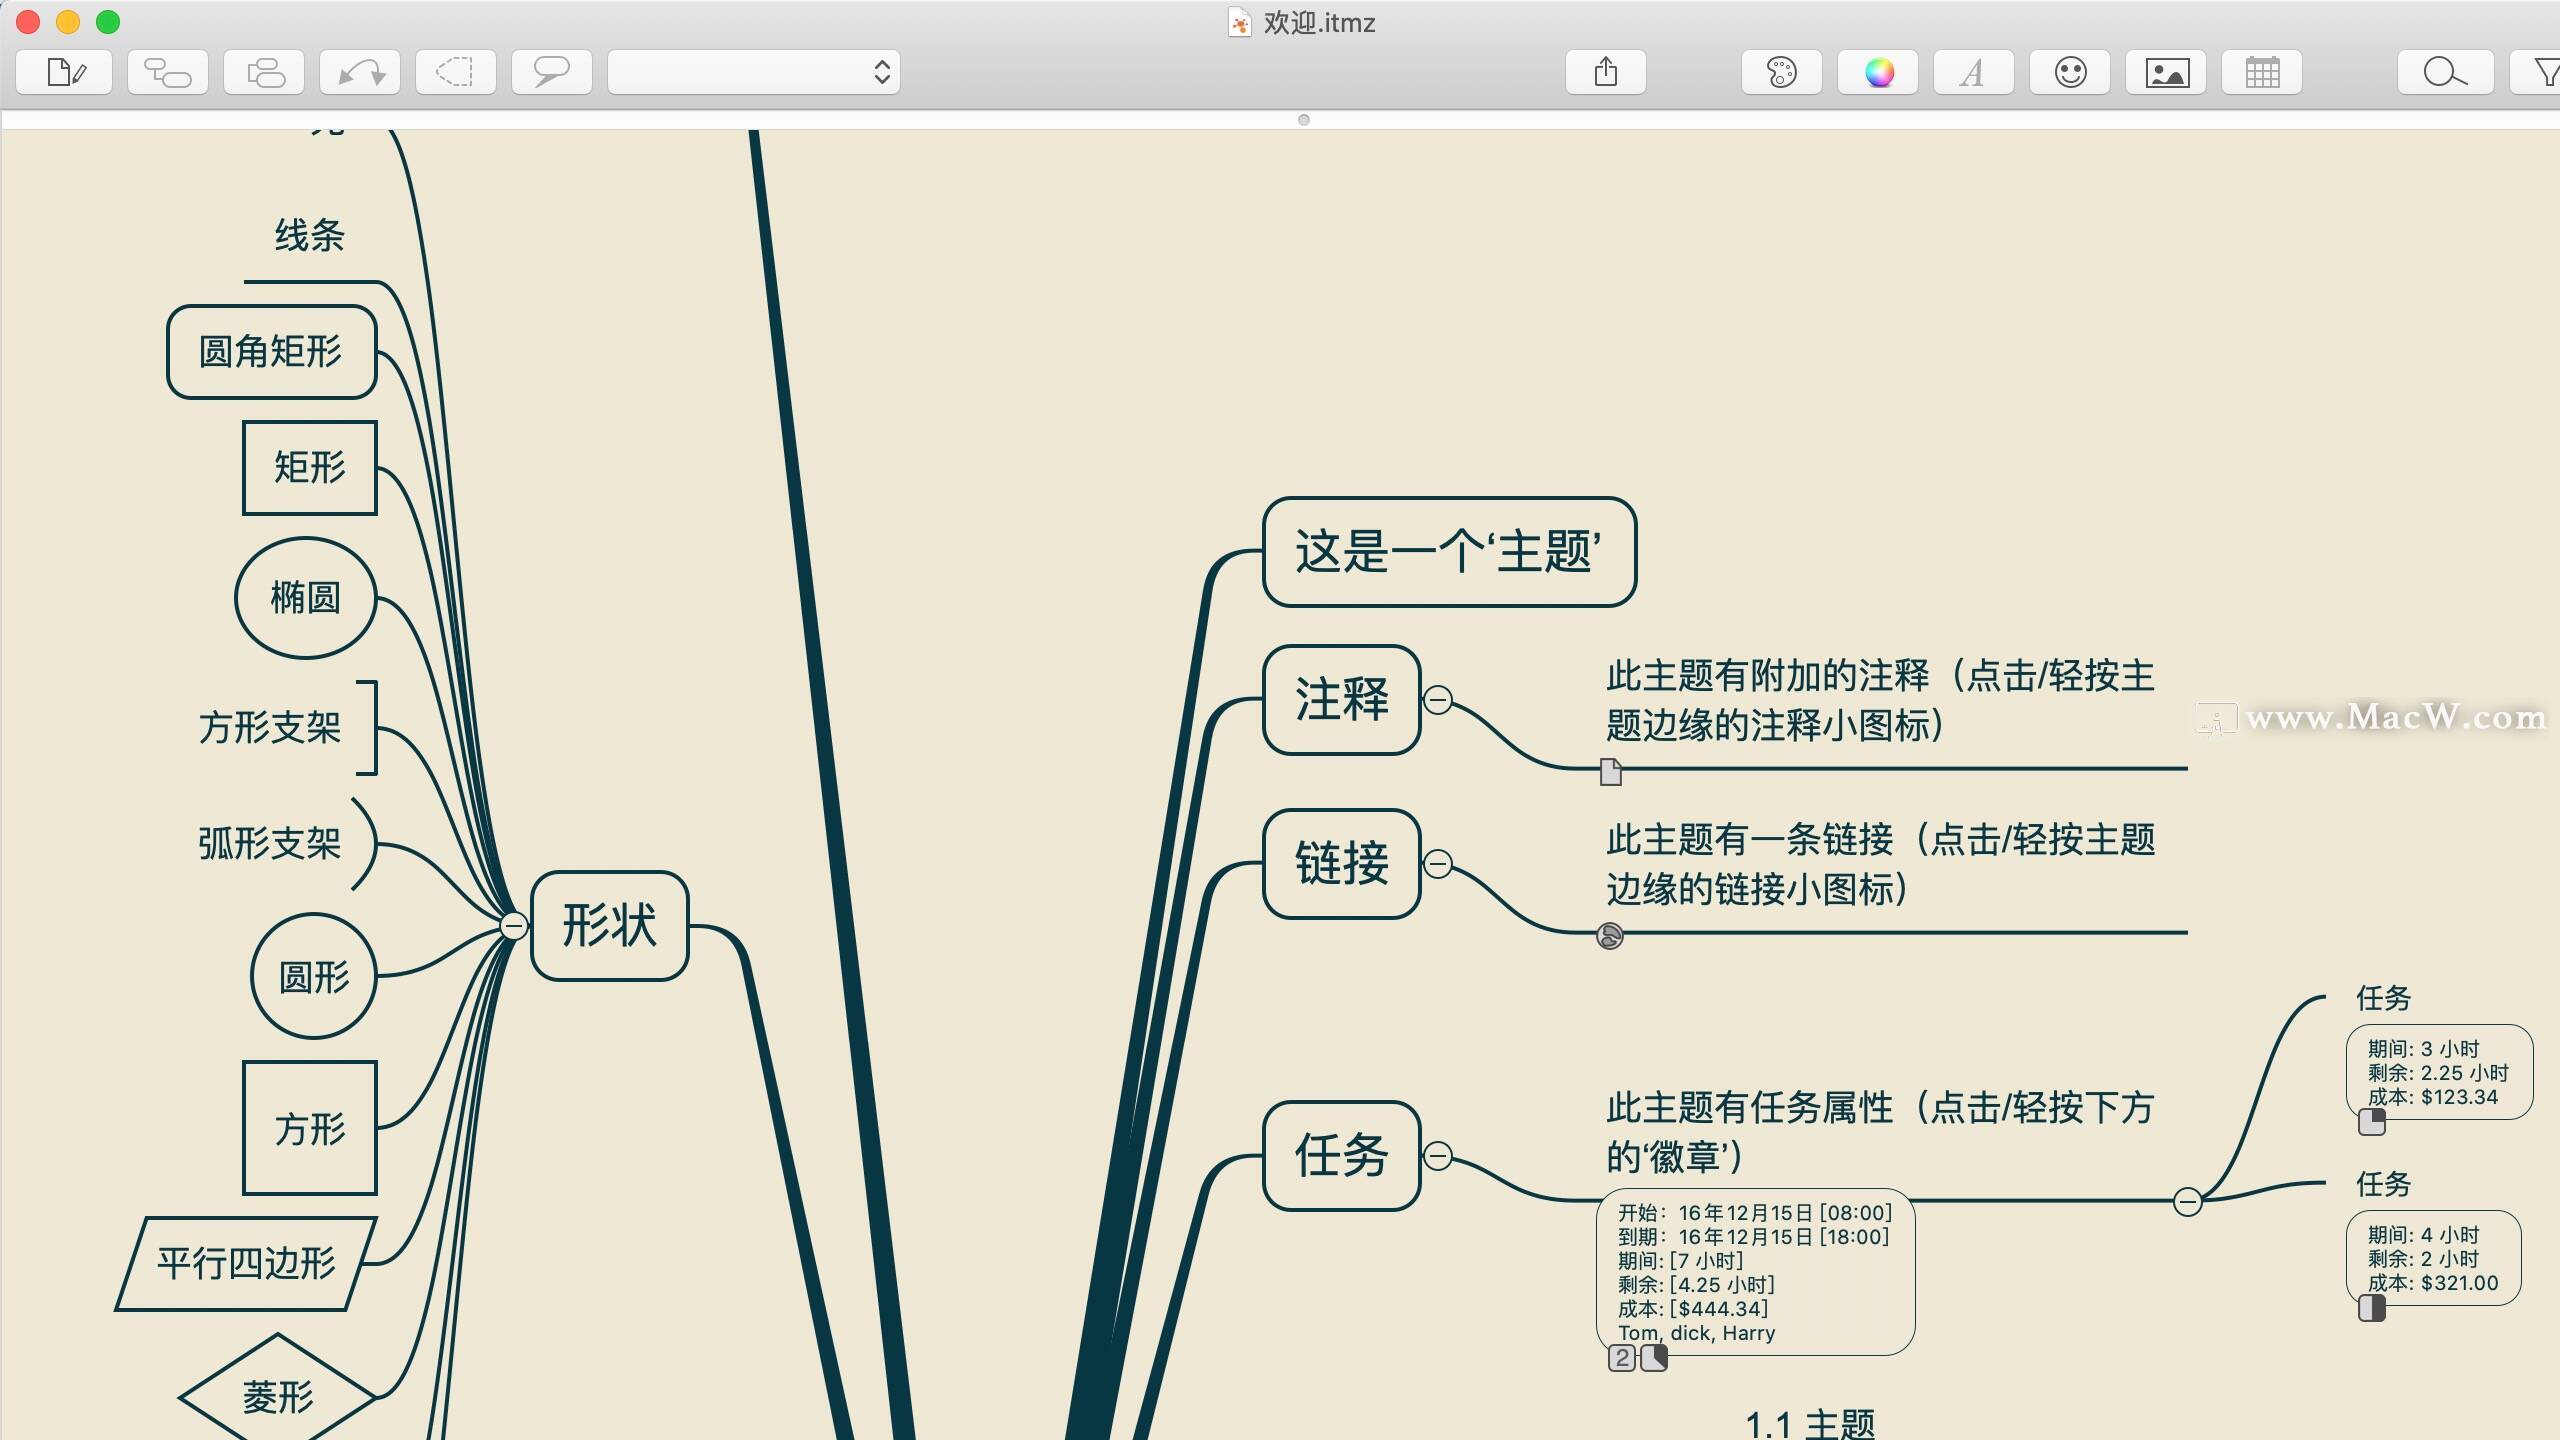The width and height of the screenshot is (2560, 1440).
Task: Collapse the 形状 branch
Action: [514, 926]
